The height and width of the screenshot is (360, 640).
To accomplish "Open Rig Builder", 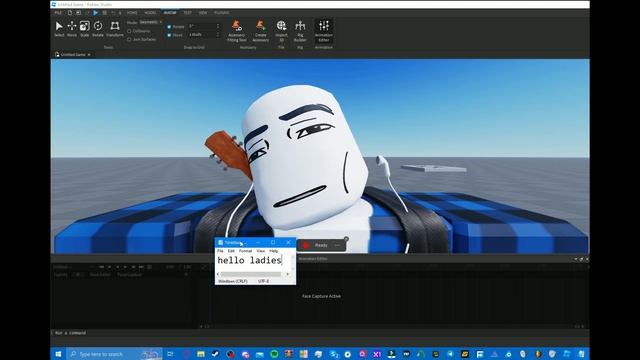I will [300, 31].
